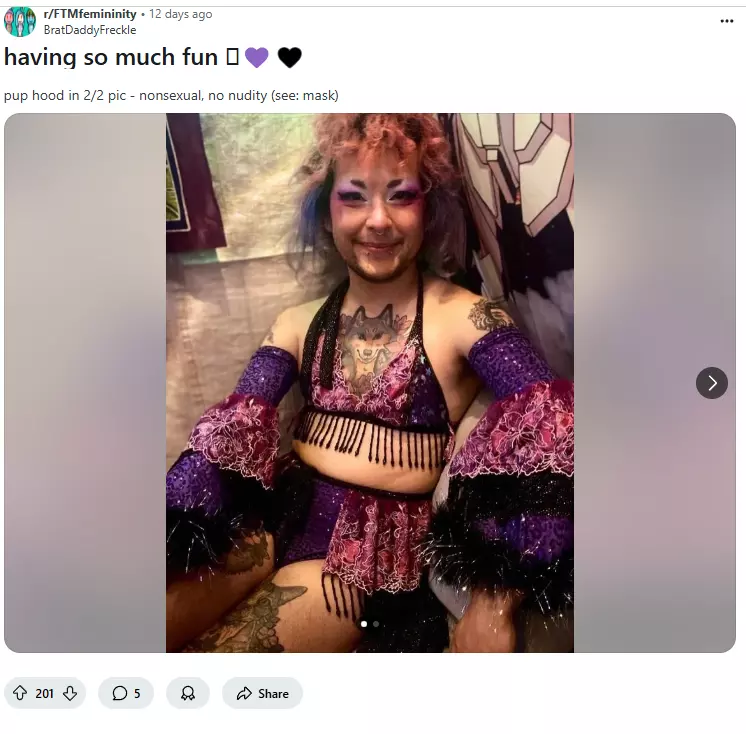Image resolution: width=746 pixels, height=734 pixels.
Task: Open the "having so much fun" post title
Action: [x=110, y=58]
